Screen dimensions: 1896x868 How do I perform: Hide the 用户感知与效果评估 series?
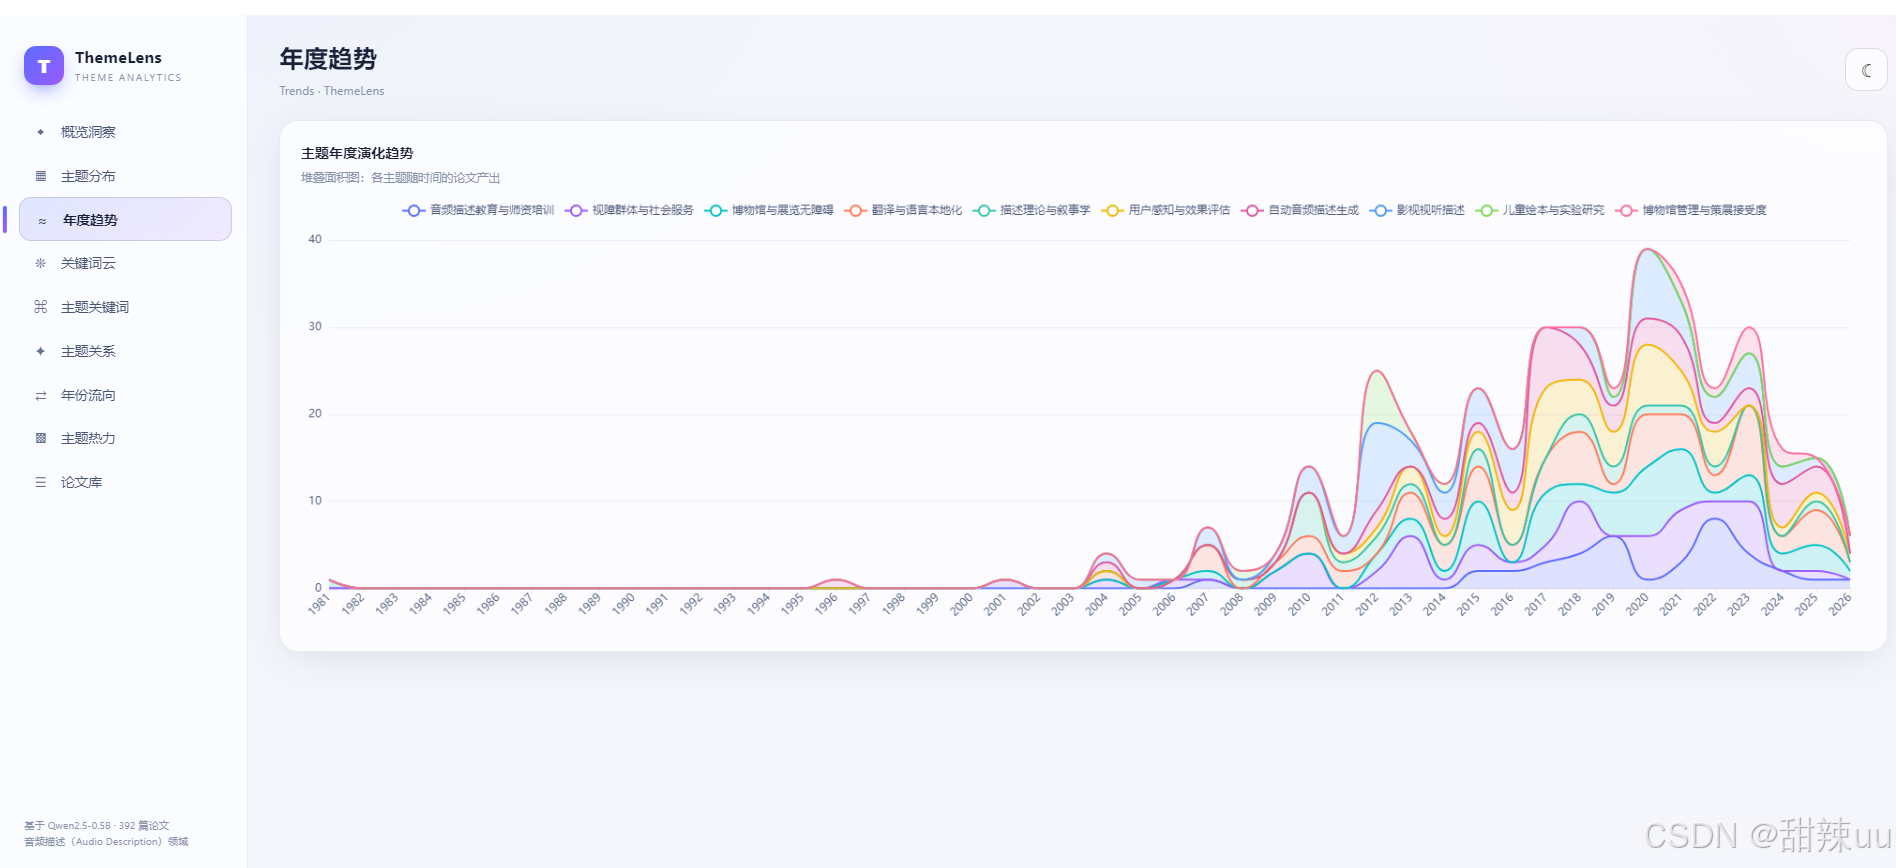pyautogui.click(x=1165, y=210)
